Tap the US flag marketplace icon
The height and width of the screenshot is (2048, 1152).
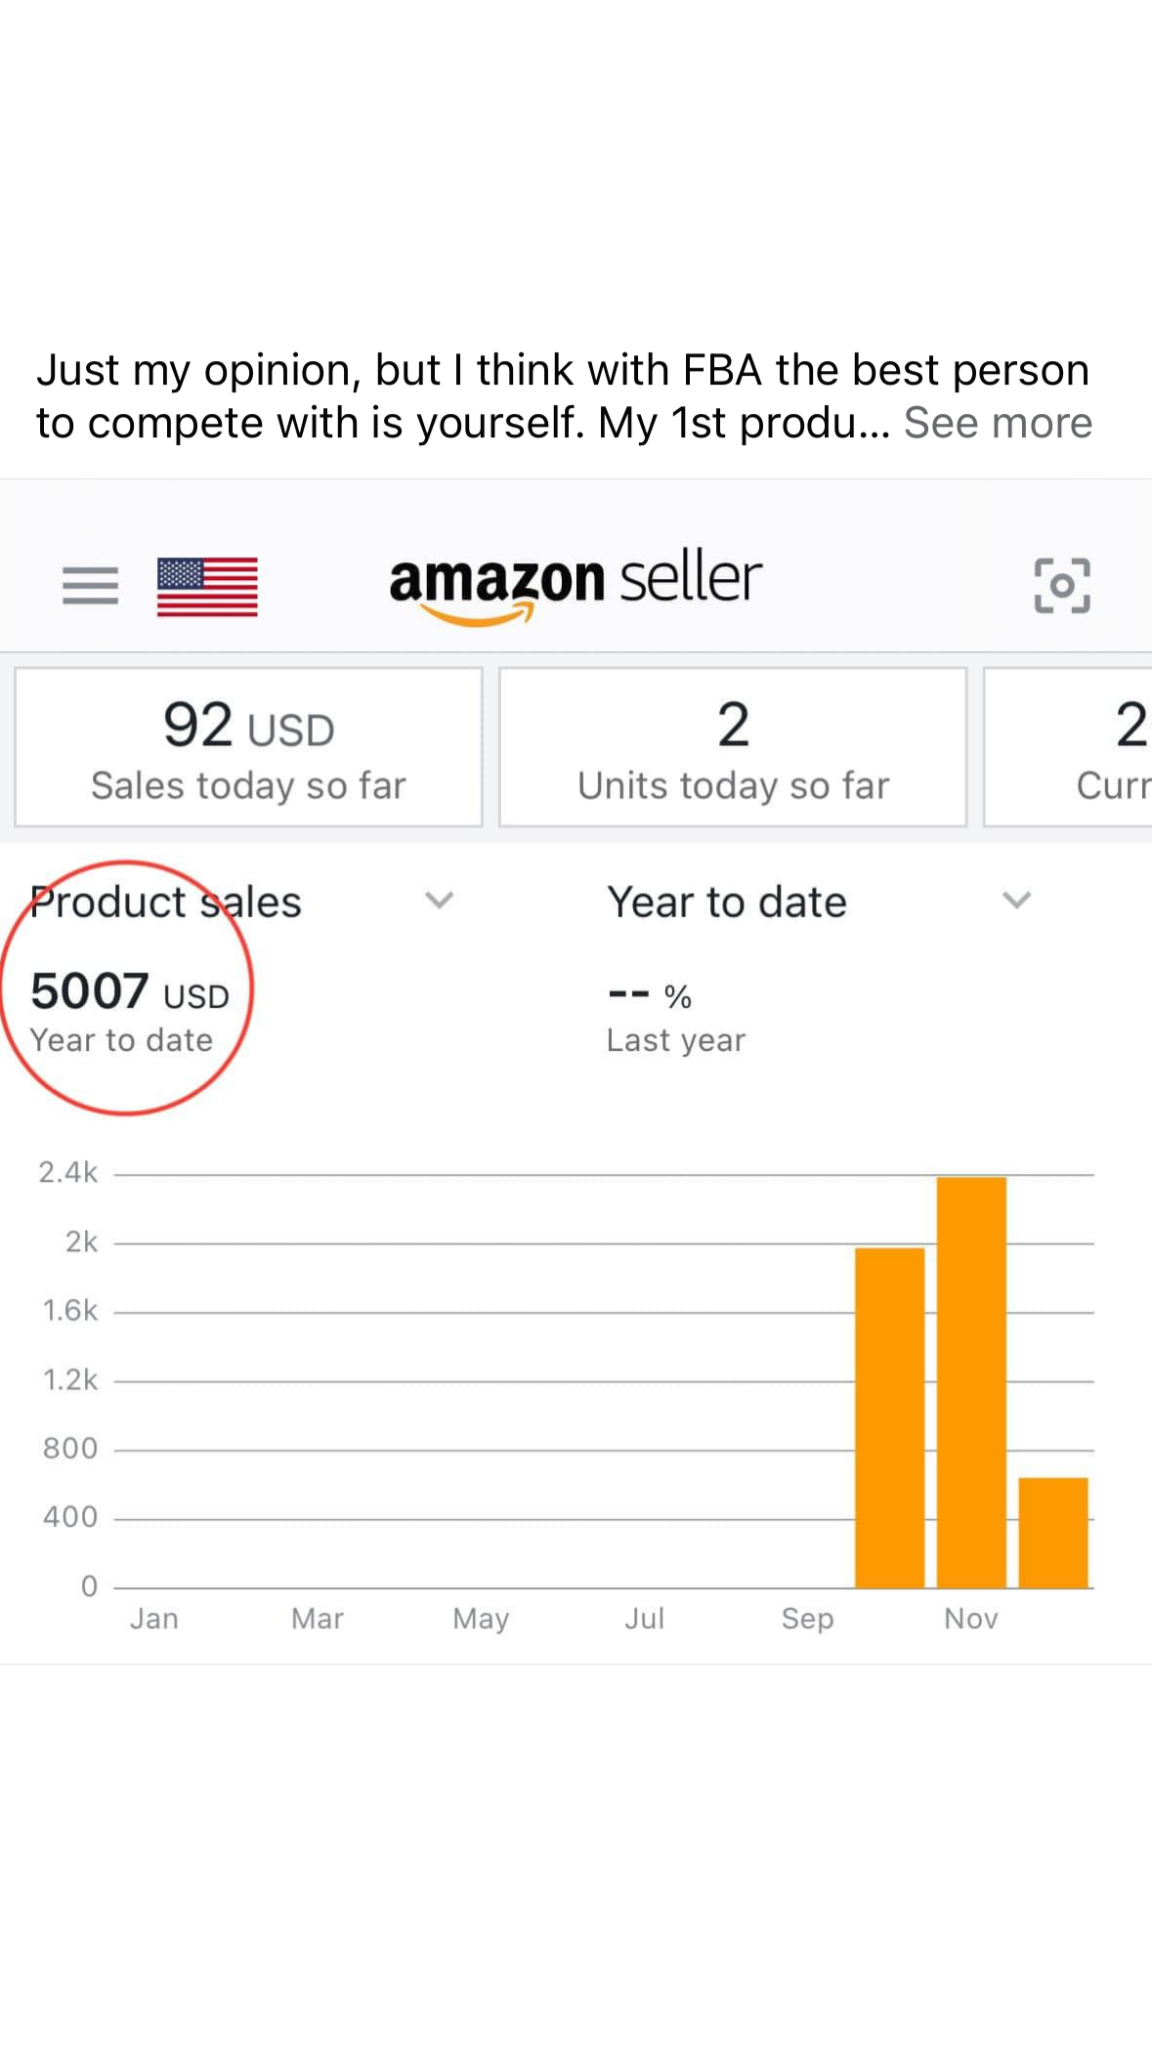pyautogui.click(x=207, y=586)
